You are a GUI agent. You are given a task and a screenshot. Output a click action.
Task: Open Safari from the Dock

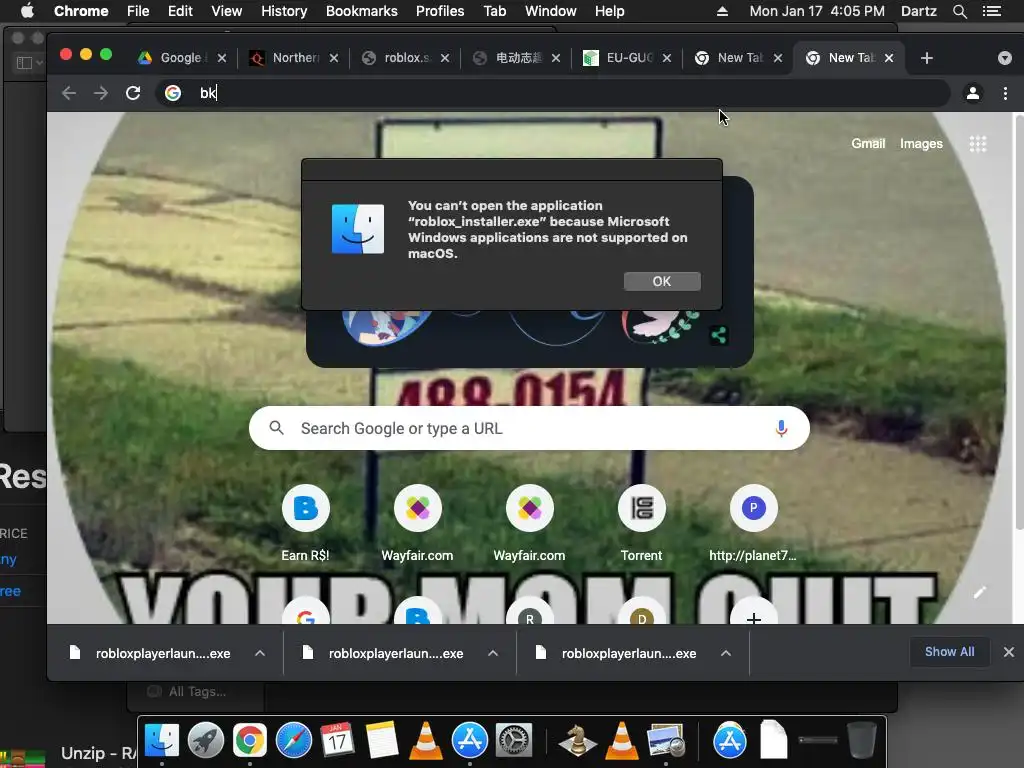[294, 741]
